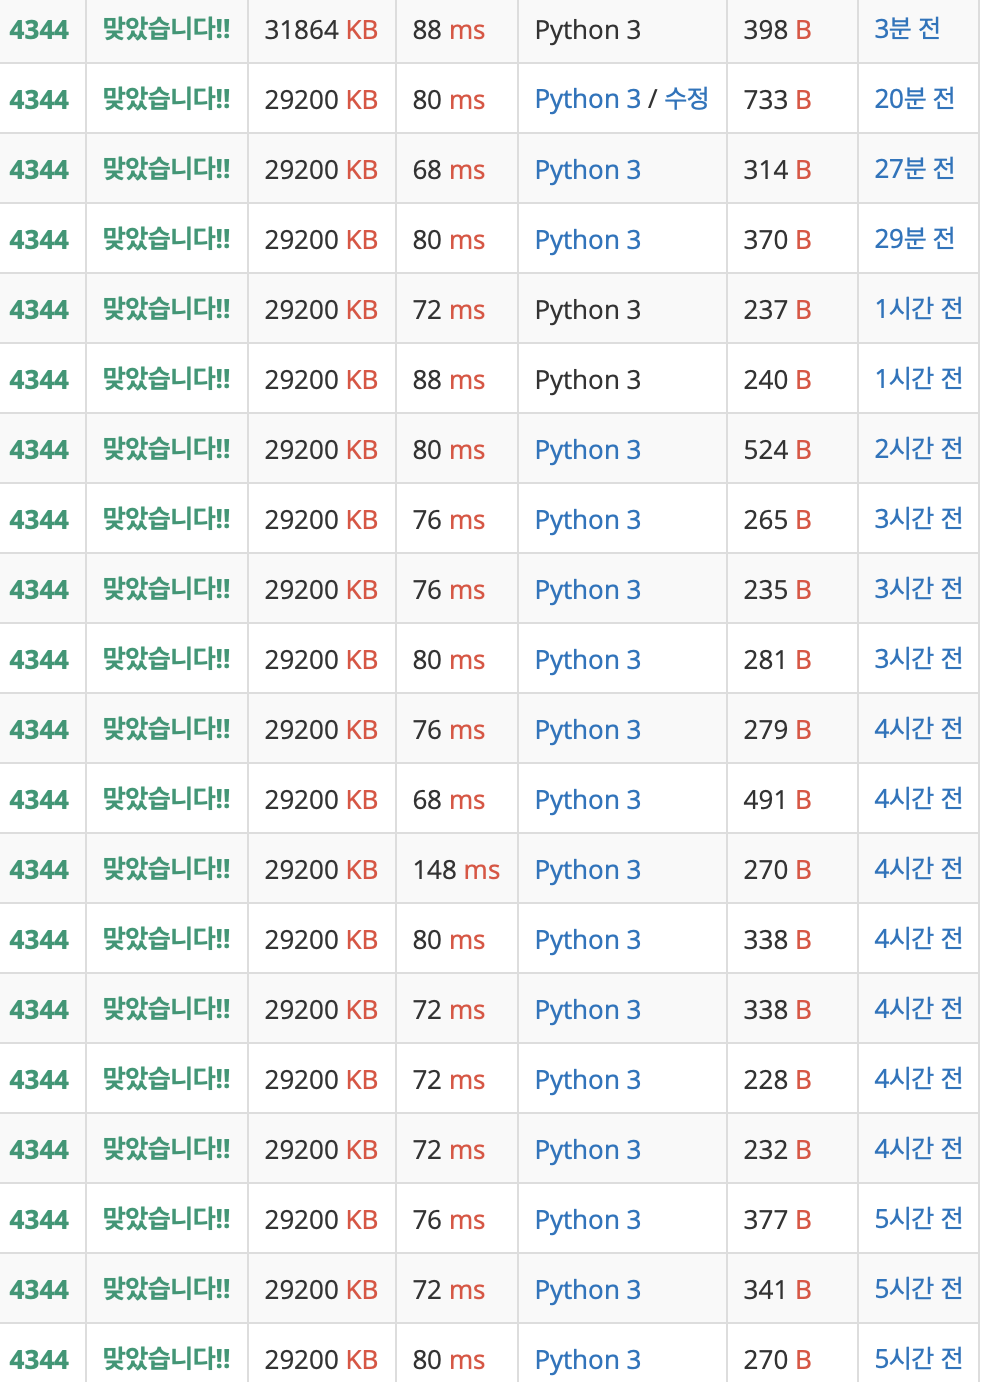Click 1시간 전 link in the 237 B row

(918, 309)
